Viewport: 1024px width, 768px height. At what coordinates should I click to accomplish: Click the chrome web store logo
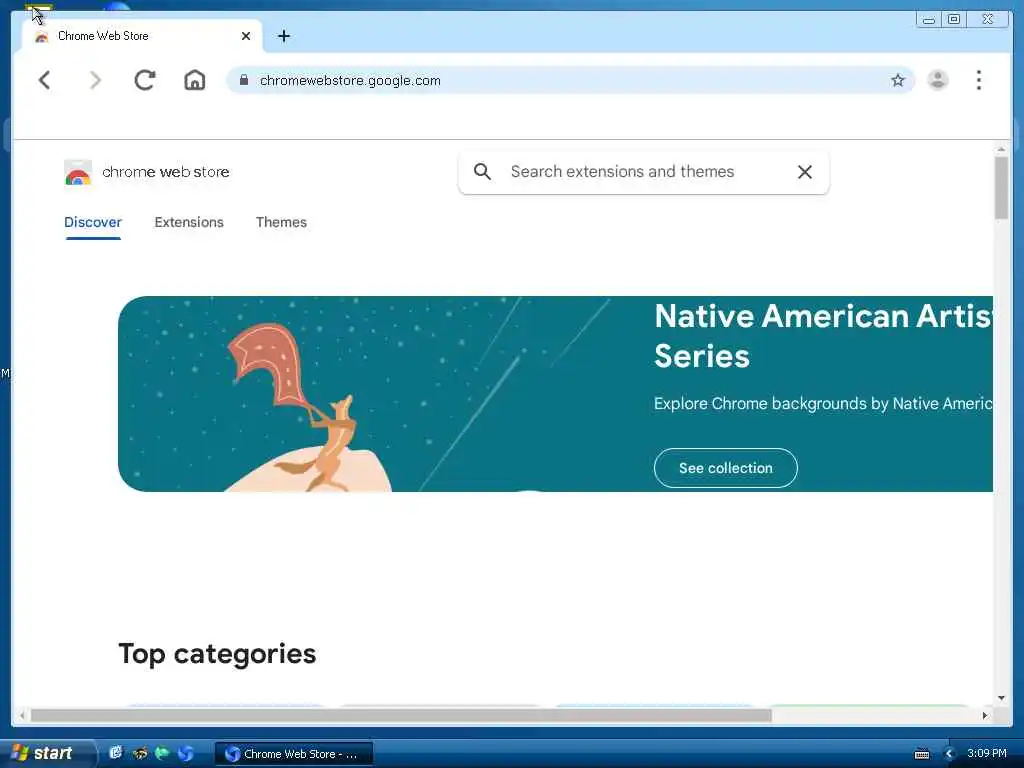click(147, 172)
